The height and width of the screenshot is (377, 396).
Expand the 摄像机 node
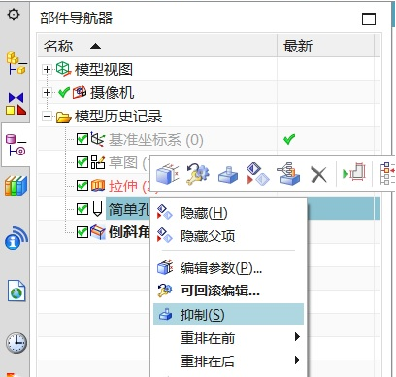pos(47,92)
